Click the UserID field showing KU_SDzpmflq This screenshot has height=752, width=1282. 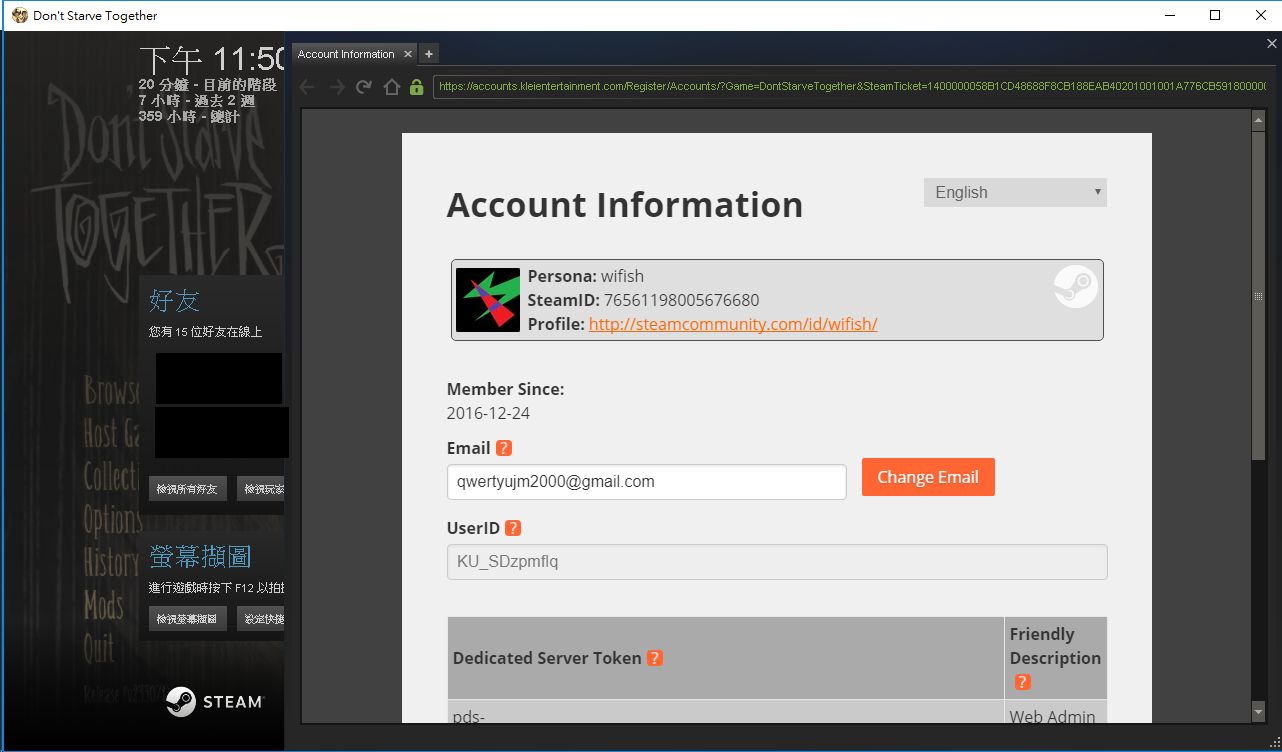(777, 562)
